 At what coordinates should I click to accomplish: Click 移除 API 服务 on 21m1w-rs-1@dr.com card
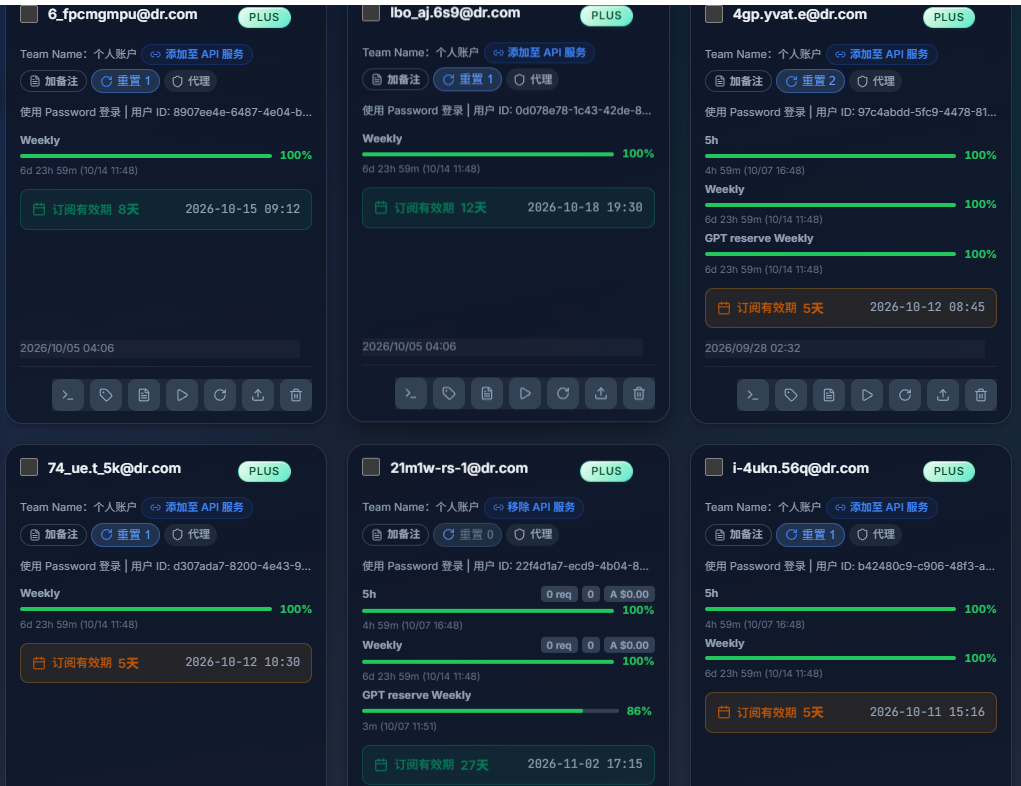534,507
